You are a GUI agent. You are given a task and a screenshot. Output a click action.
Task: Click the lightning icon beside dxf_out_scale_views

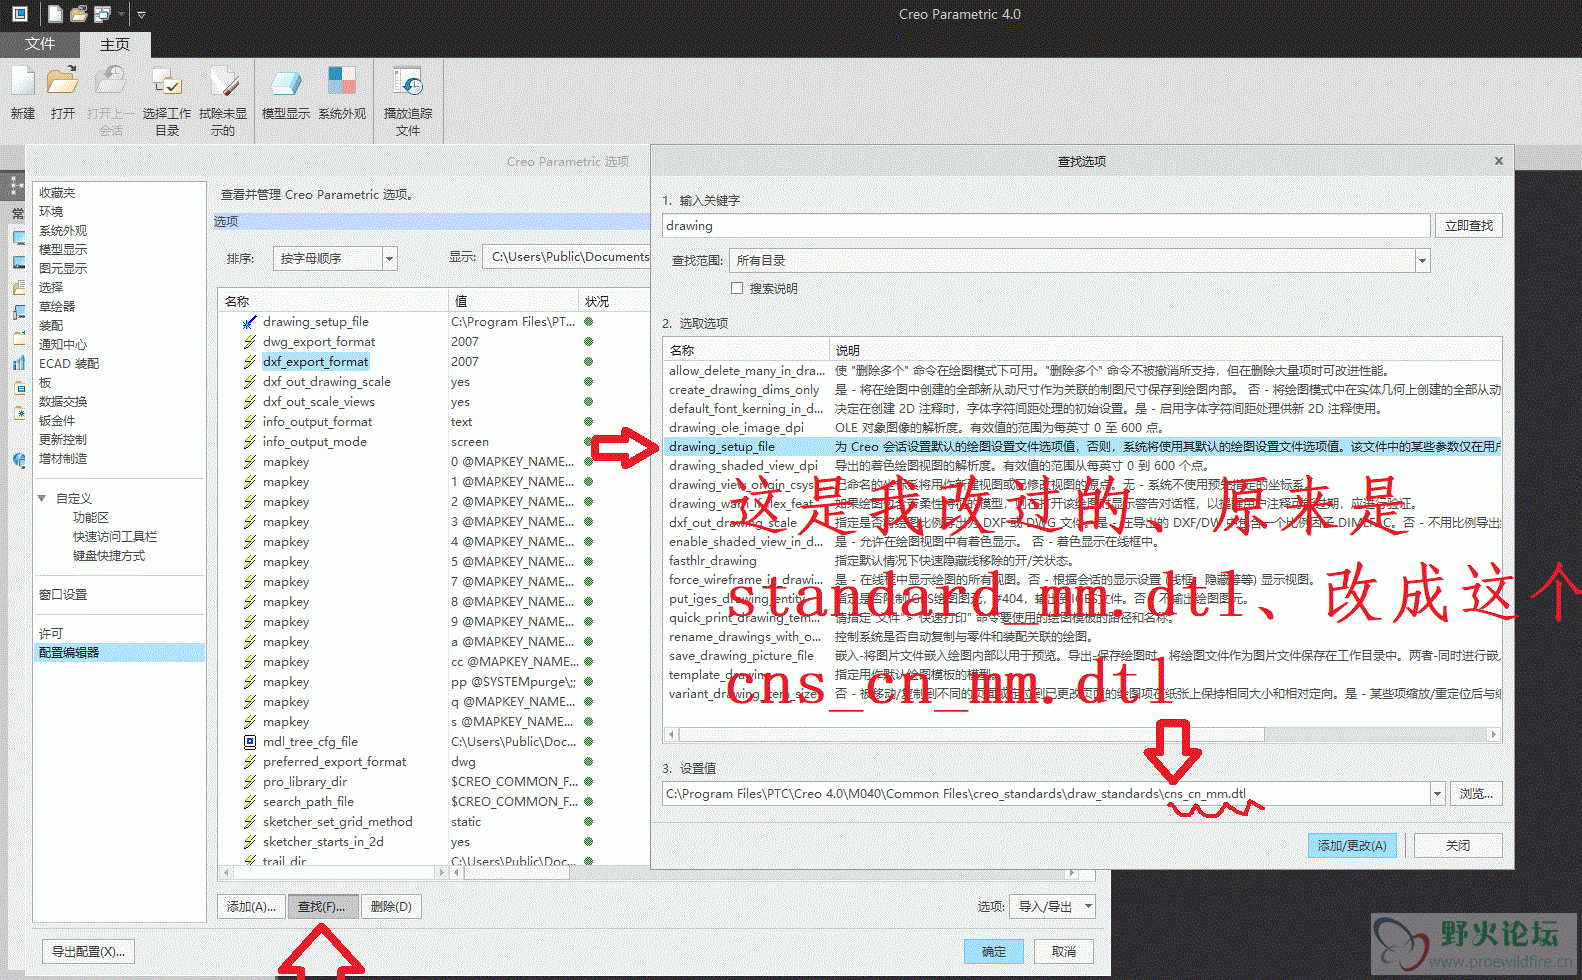tap(249, 402)
